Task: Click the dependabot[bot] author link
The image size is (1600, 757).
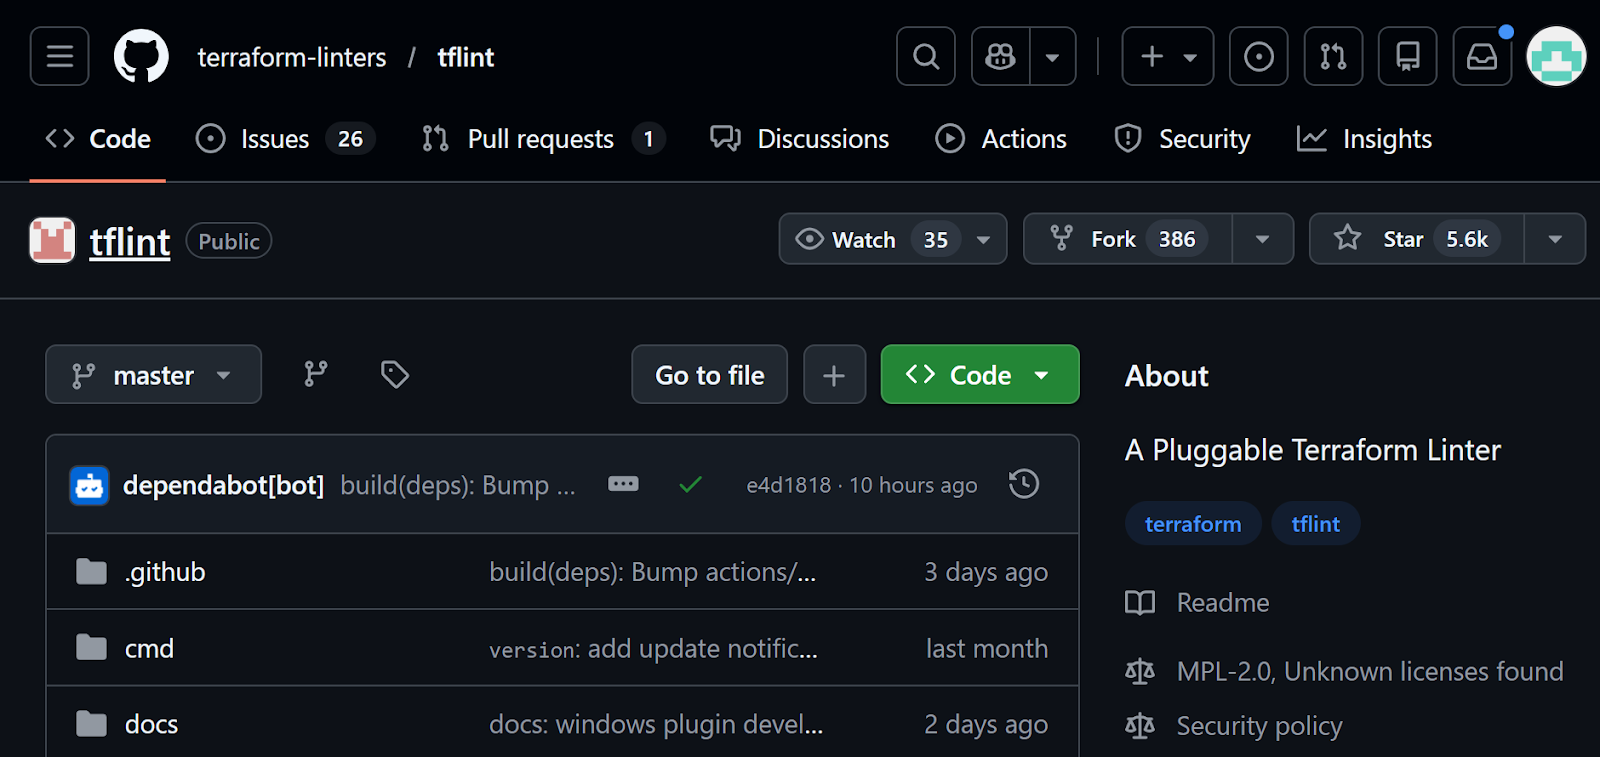Action: 223,485
